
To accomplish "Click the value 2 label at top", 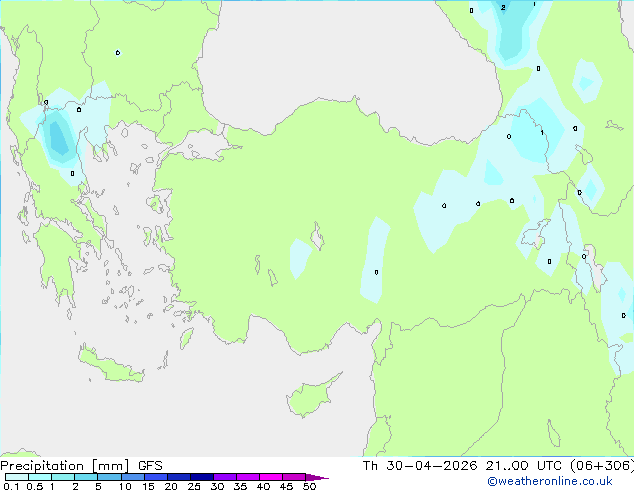I will 503,7.
